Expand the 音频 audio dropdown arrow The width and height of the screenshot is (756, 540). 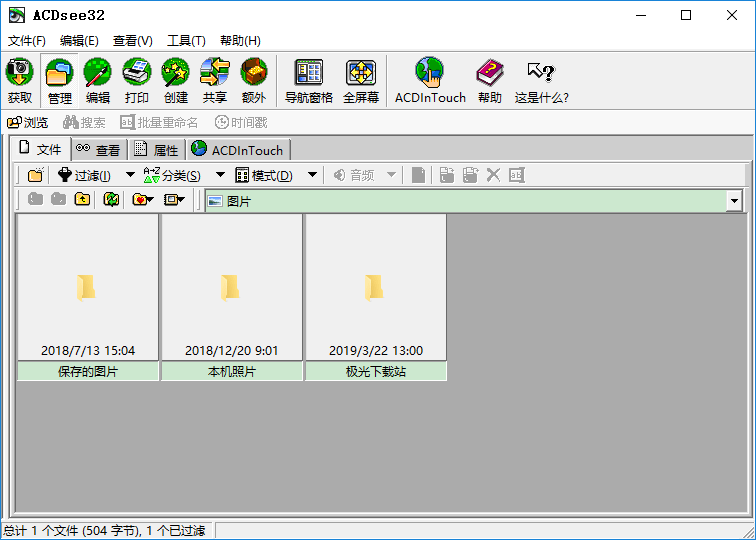[392, 175]
